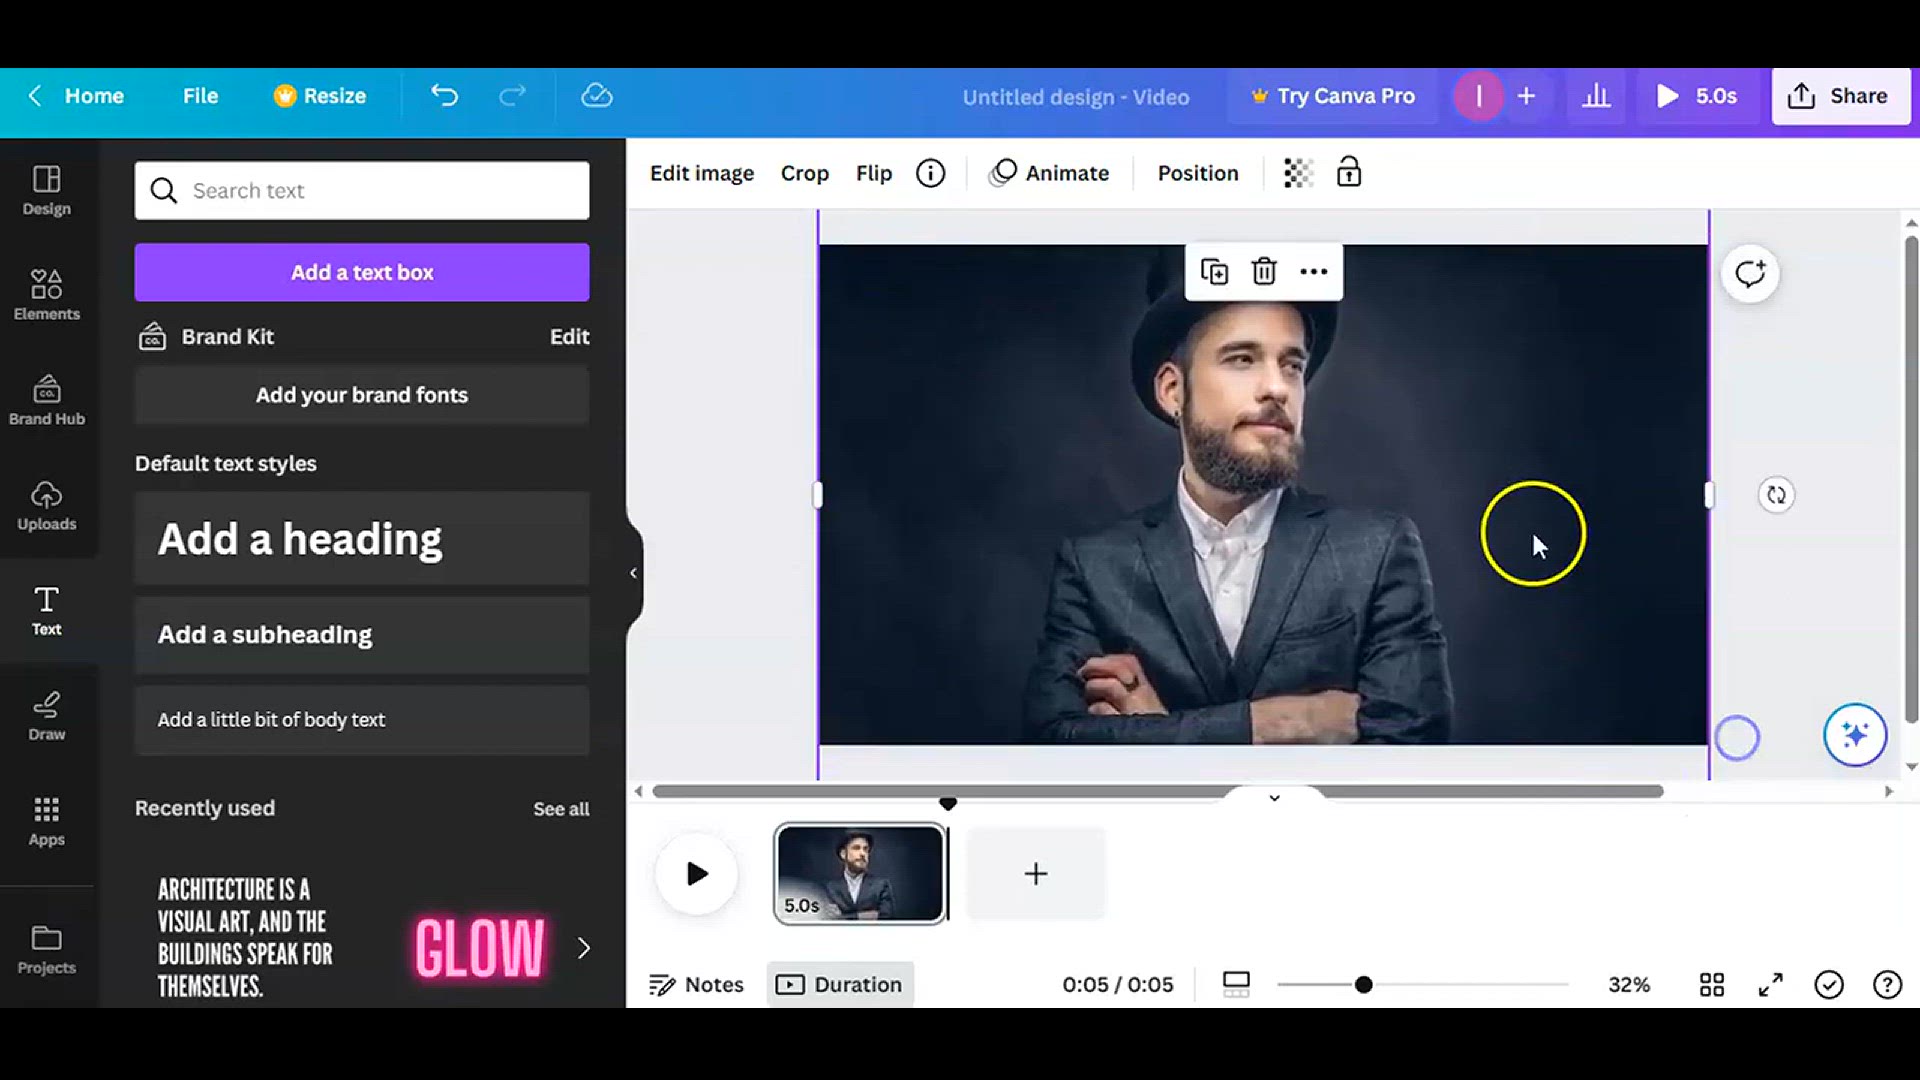
Task: Click the cloud save status icon
Action: pos(597,96)
